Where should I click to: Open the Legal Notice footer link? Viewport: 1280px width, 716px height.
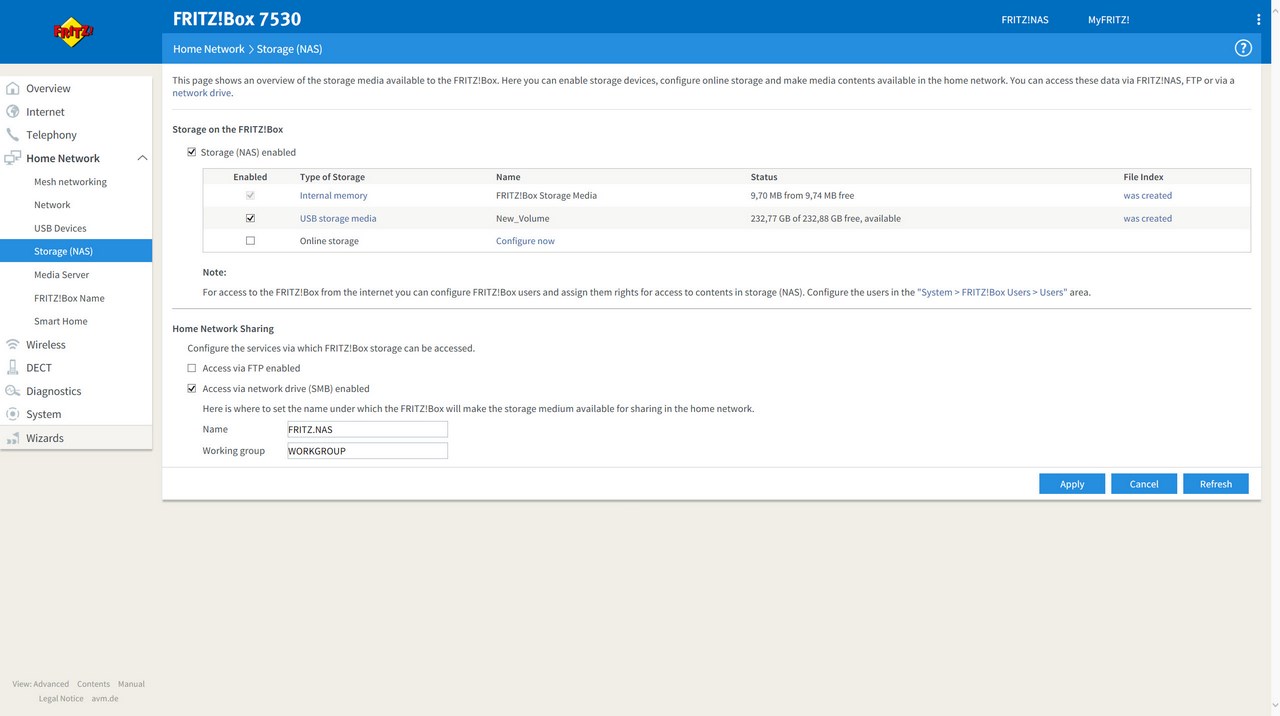pos(61,698)
